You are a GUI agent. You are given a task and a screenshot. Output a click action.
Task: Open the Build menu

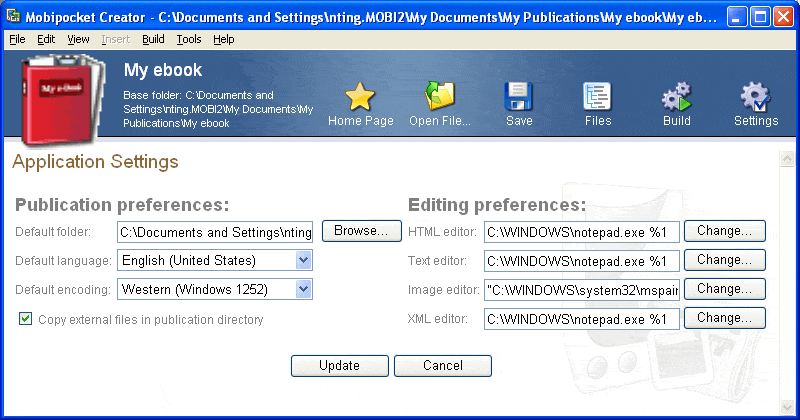tap(153, 39)
